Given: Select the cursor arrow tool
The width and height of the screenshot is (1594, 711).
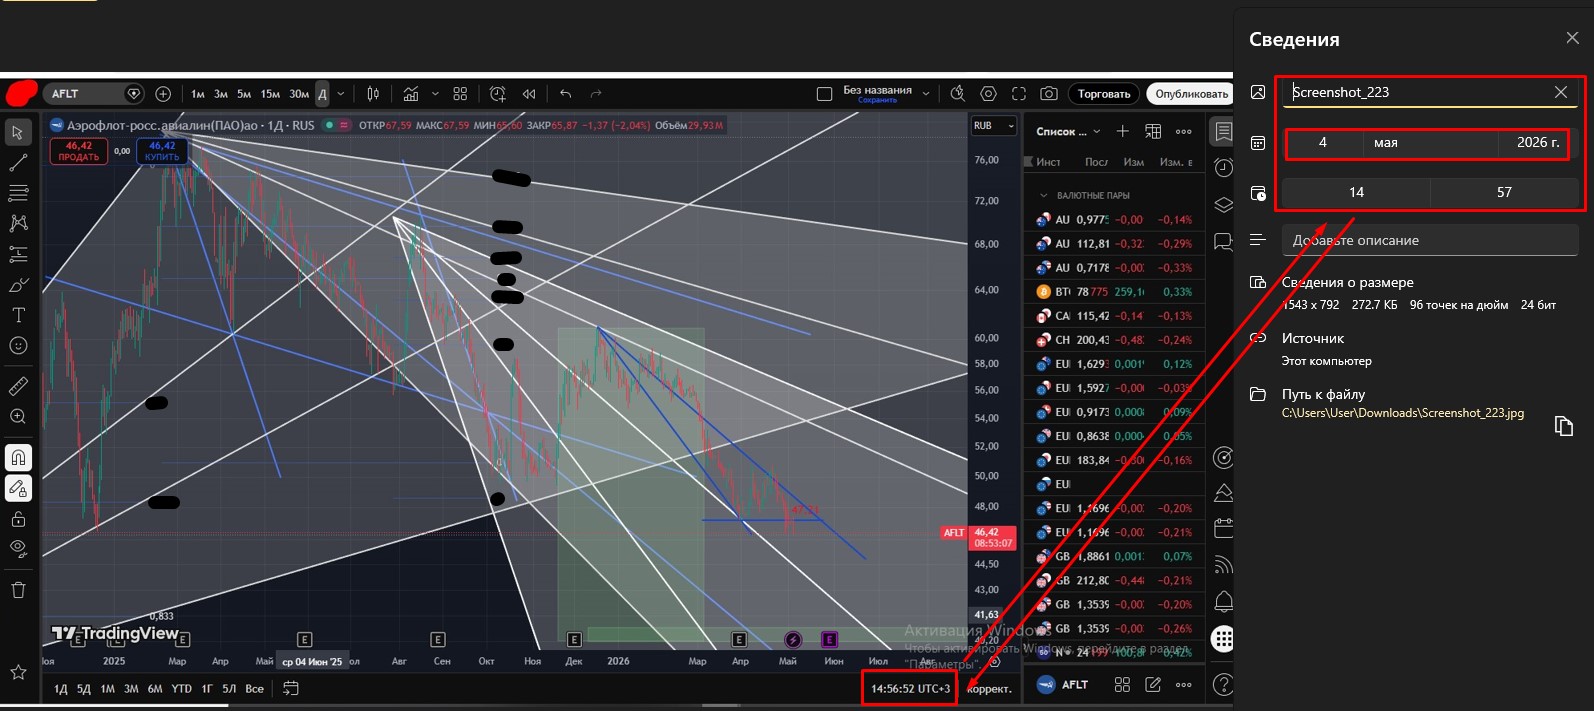Looking at the screenshot, I should 18,132.
